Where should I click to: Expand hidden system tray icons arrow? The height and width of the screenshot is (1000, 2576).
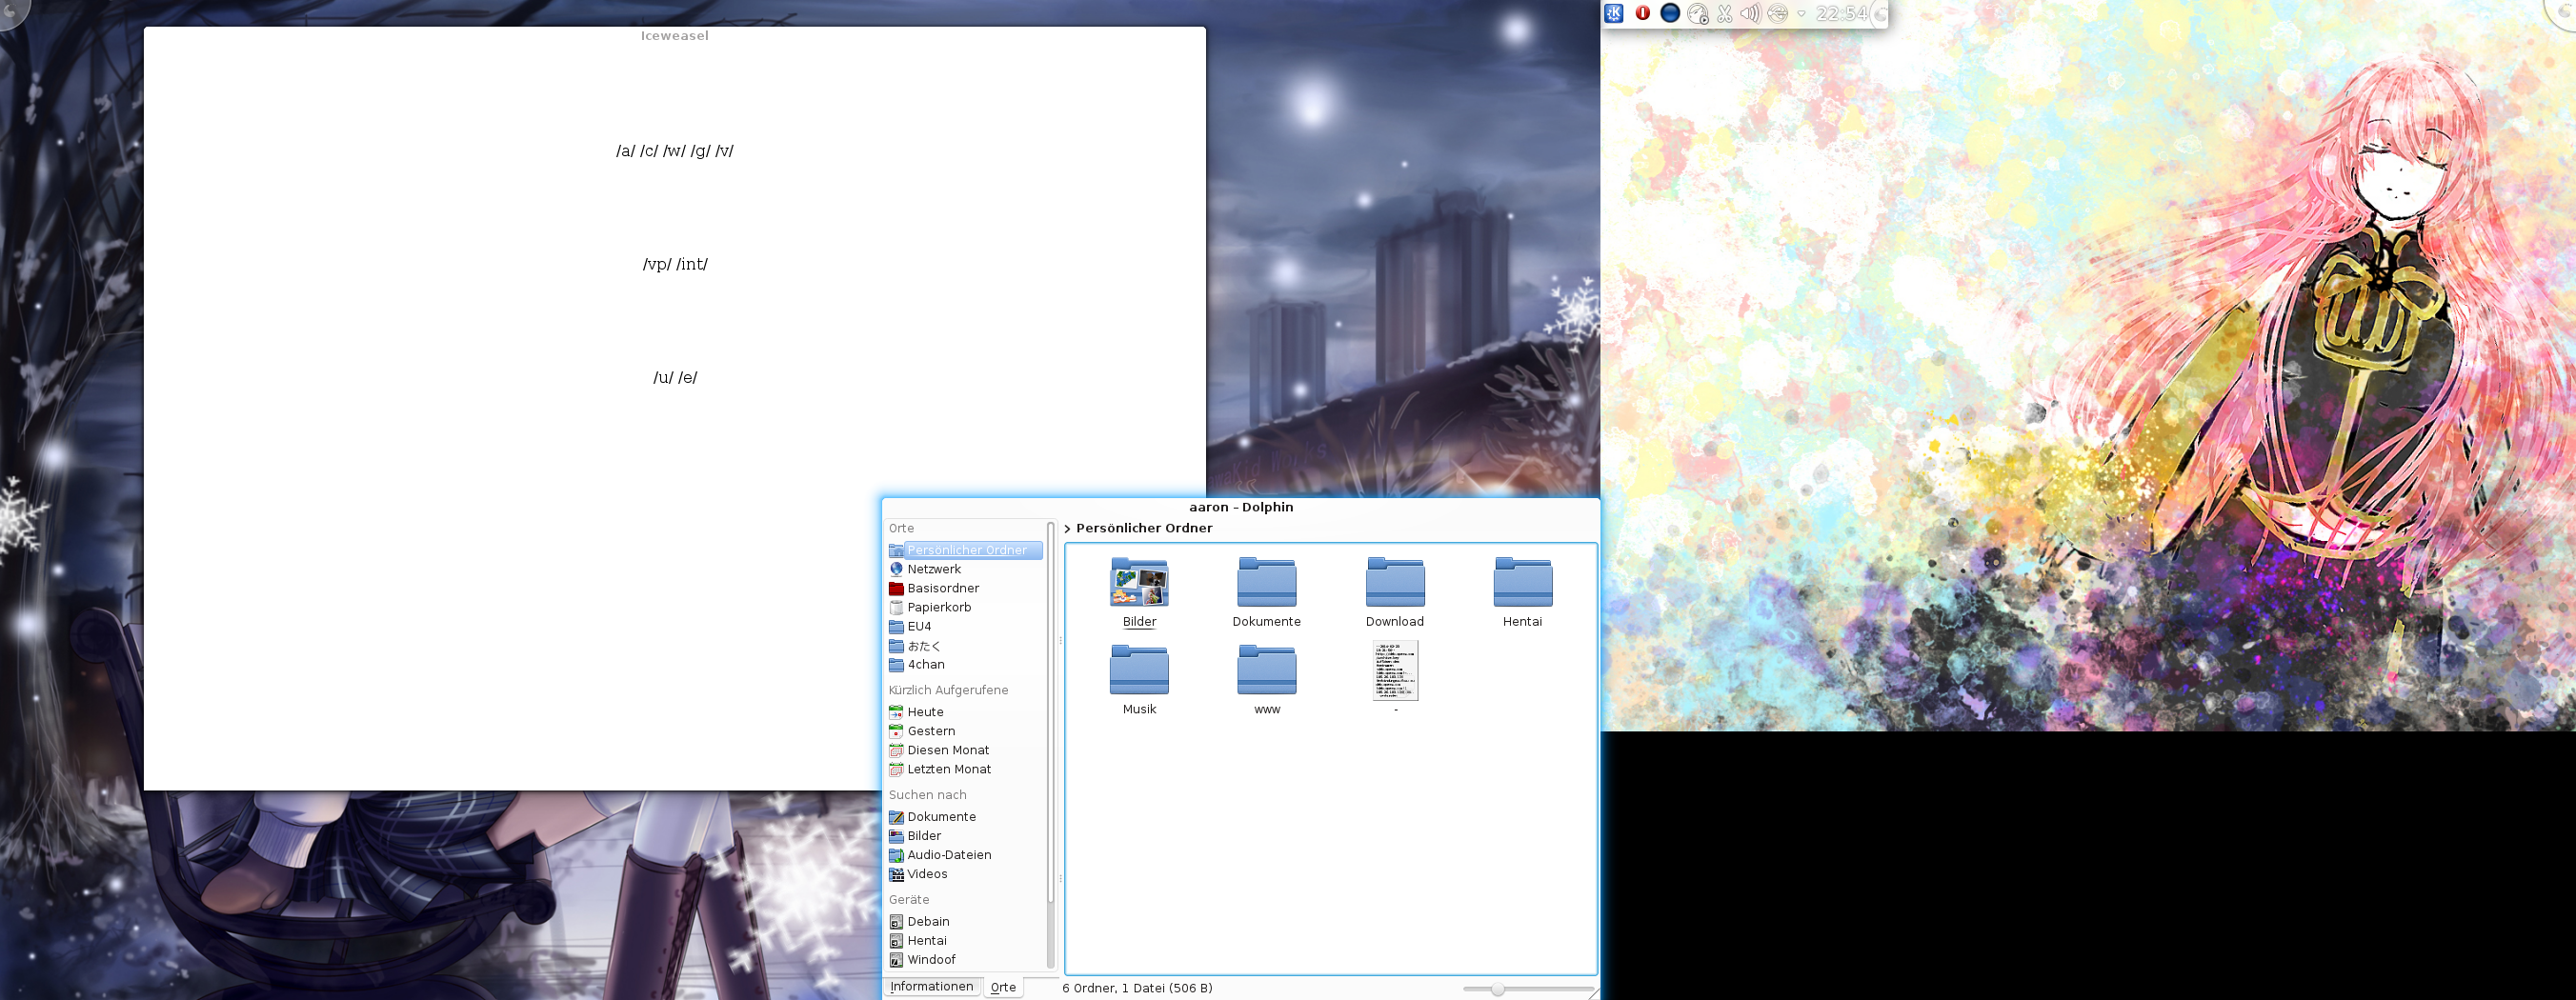click(x=1801, y=14)
